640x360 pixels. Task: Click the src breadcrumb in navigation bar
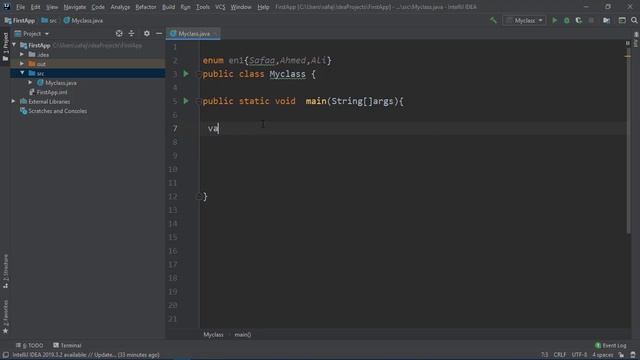pos(49,20)
